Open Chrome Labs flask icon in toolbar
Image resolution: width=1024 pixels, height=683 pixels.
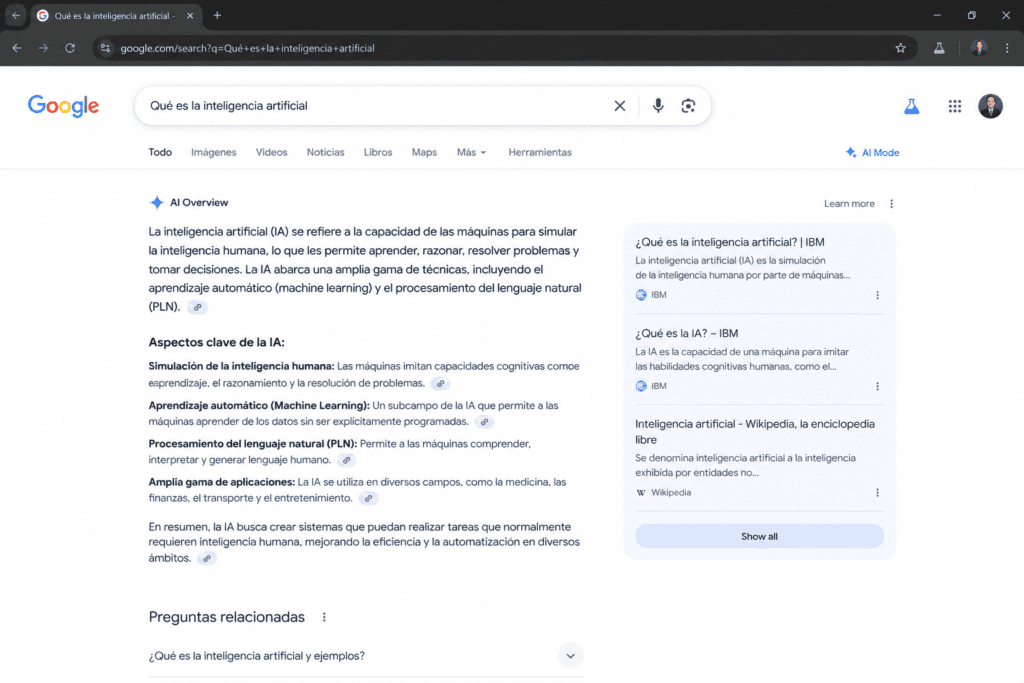939,48
